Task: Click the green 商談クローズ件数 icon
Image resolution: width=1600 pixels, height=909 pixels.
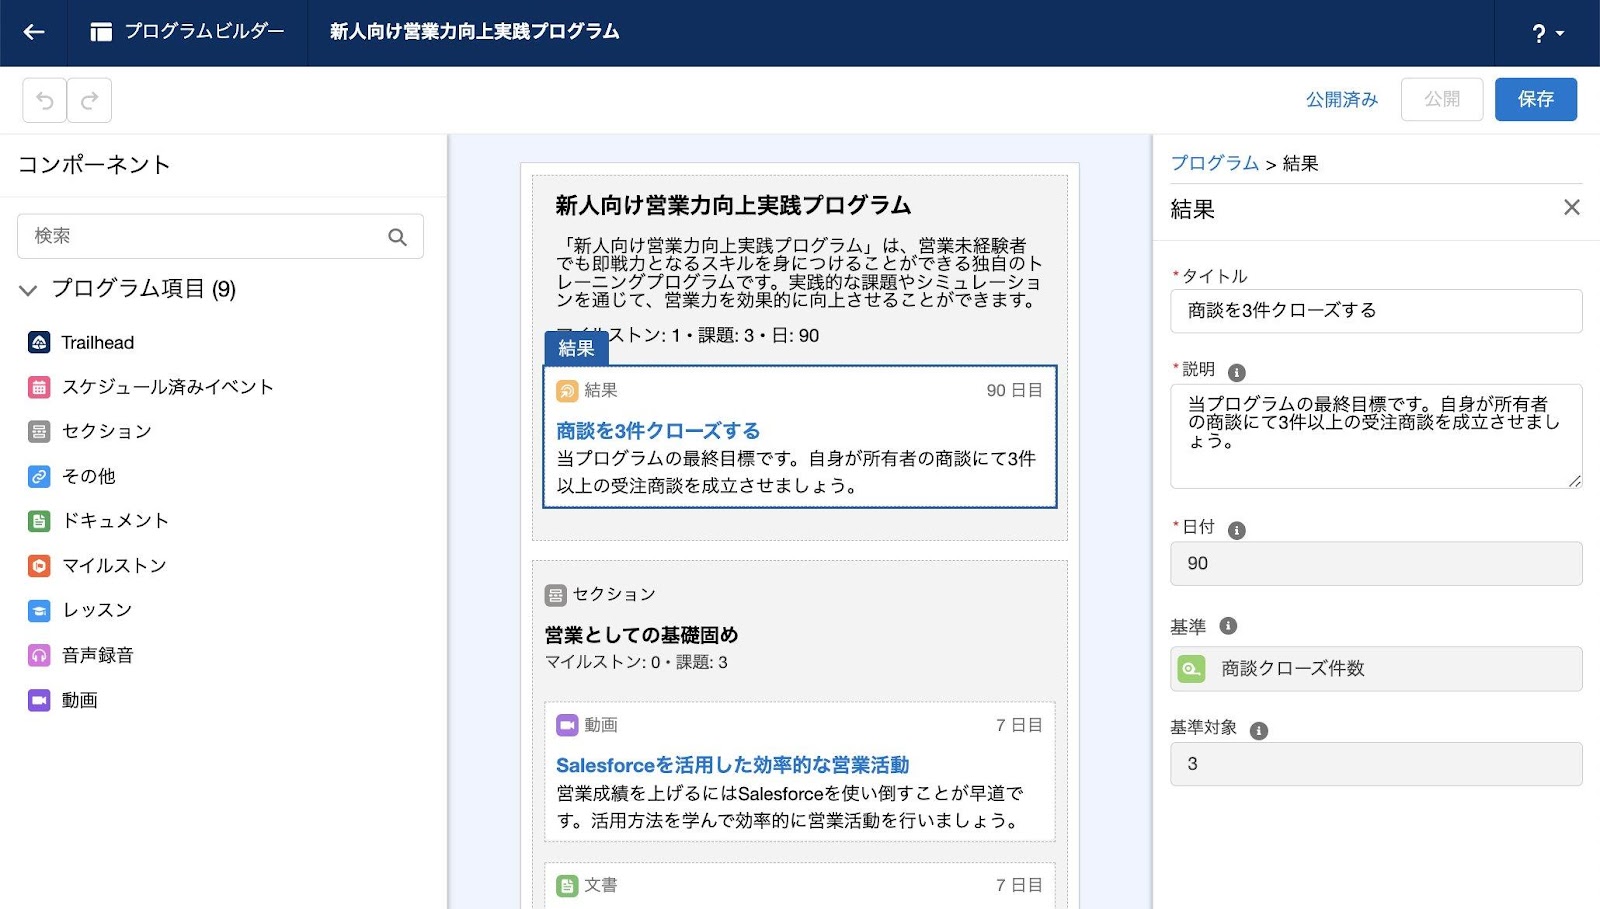Action: point(1191,669)
